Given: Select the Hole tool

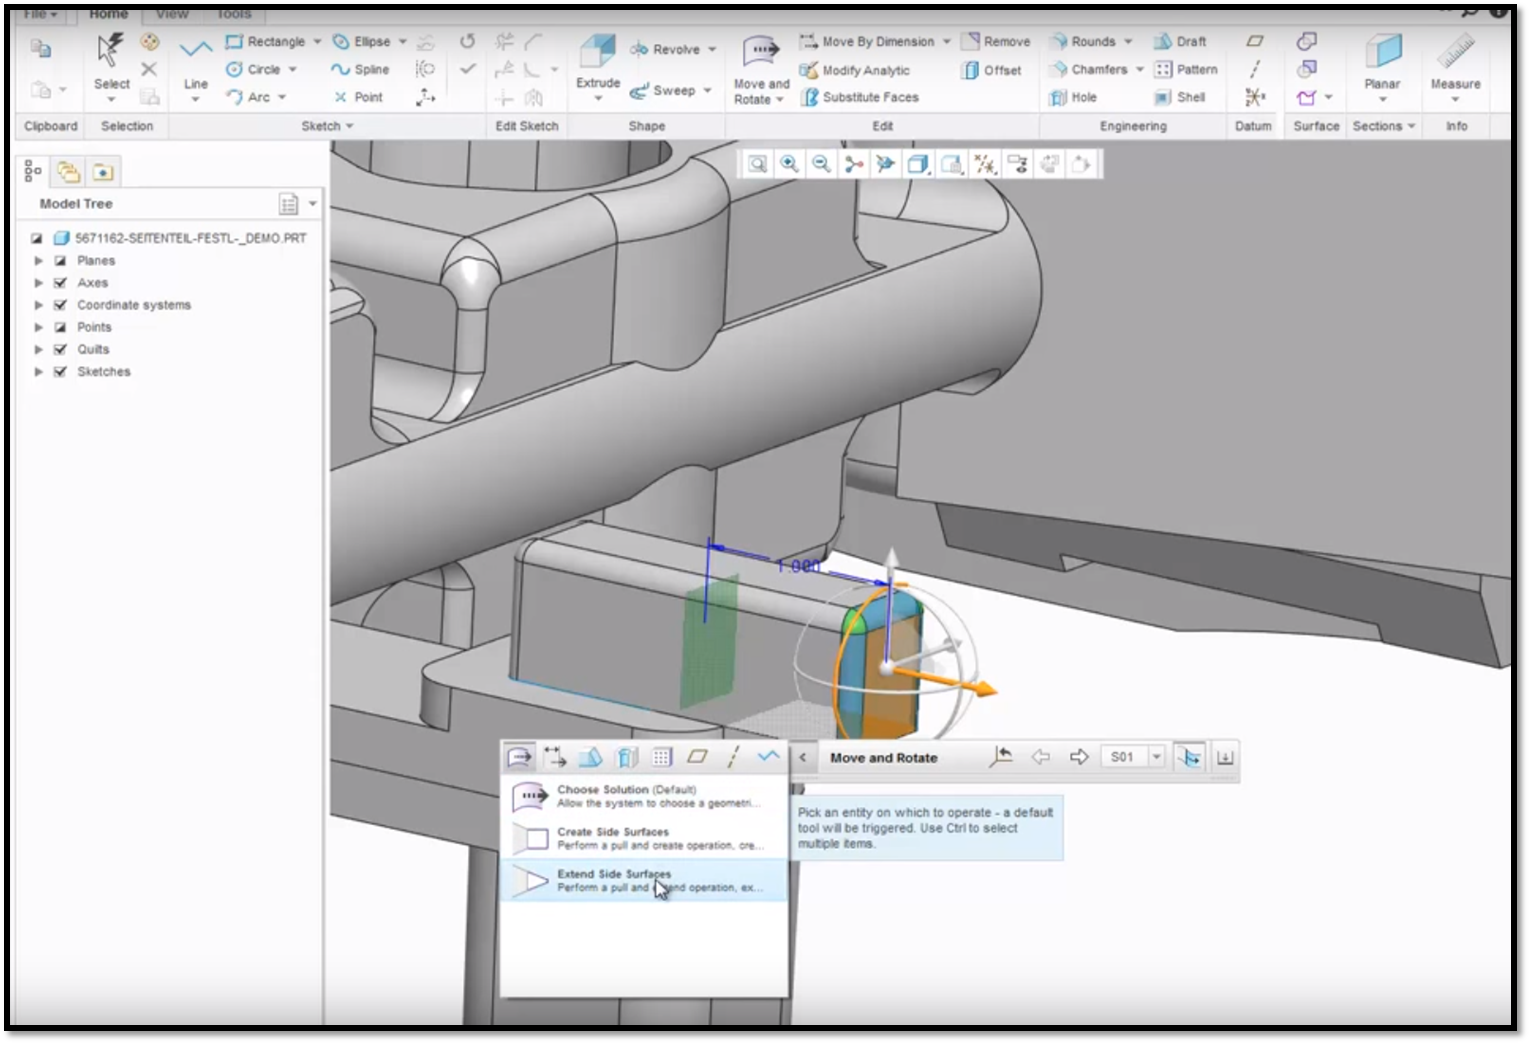Looking at the screenshot, I should [x=1073, y=97].
